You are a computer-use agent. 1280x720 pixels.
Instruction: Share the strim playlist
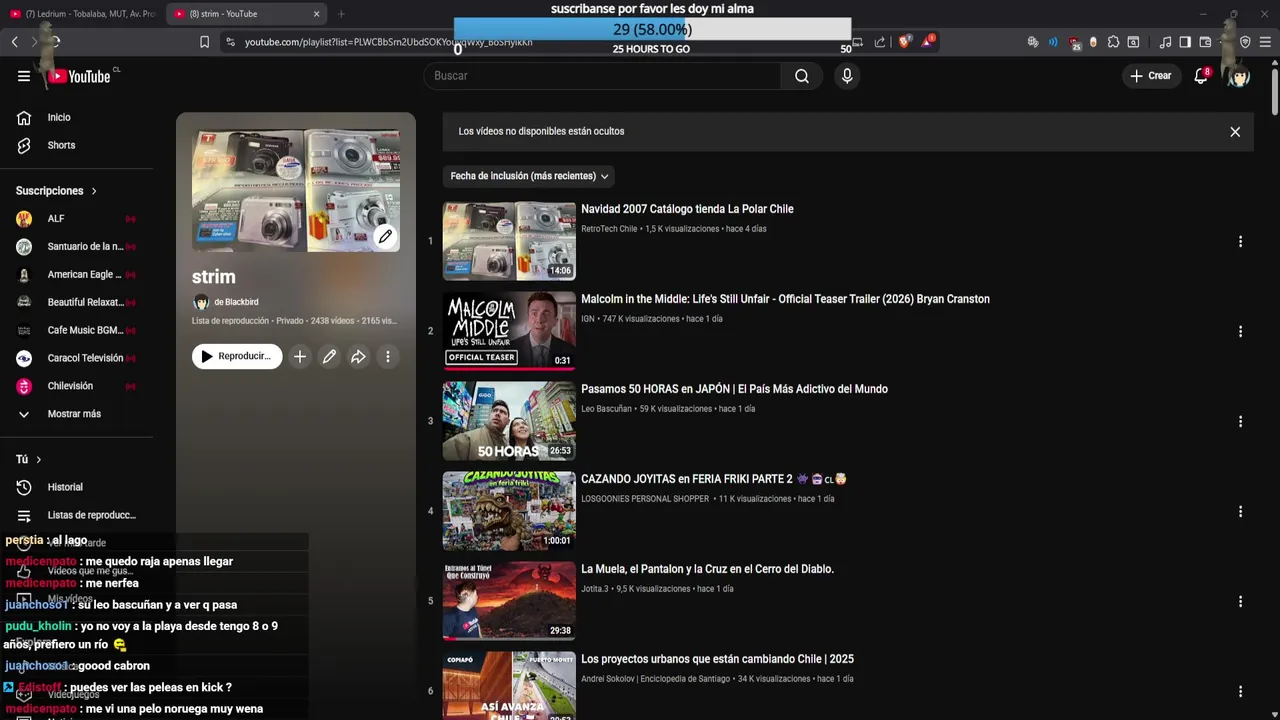point(358,356)
